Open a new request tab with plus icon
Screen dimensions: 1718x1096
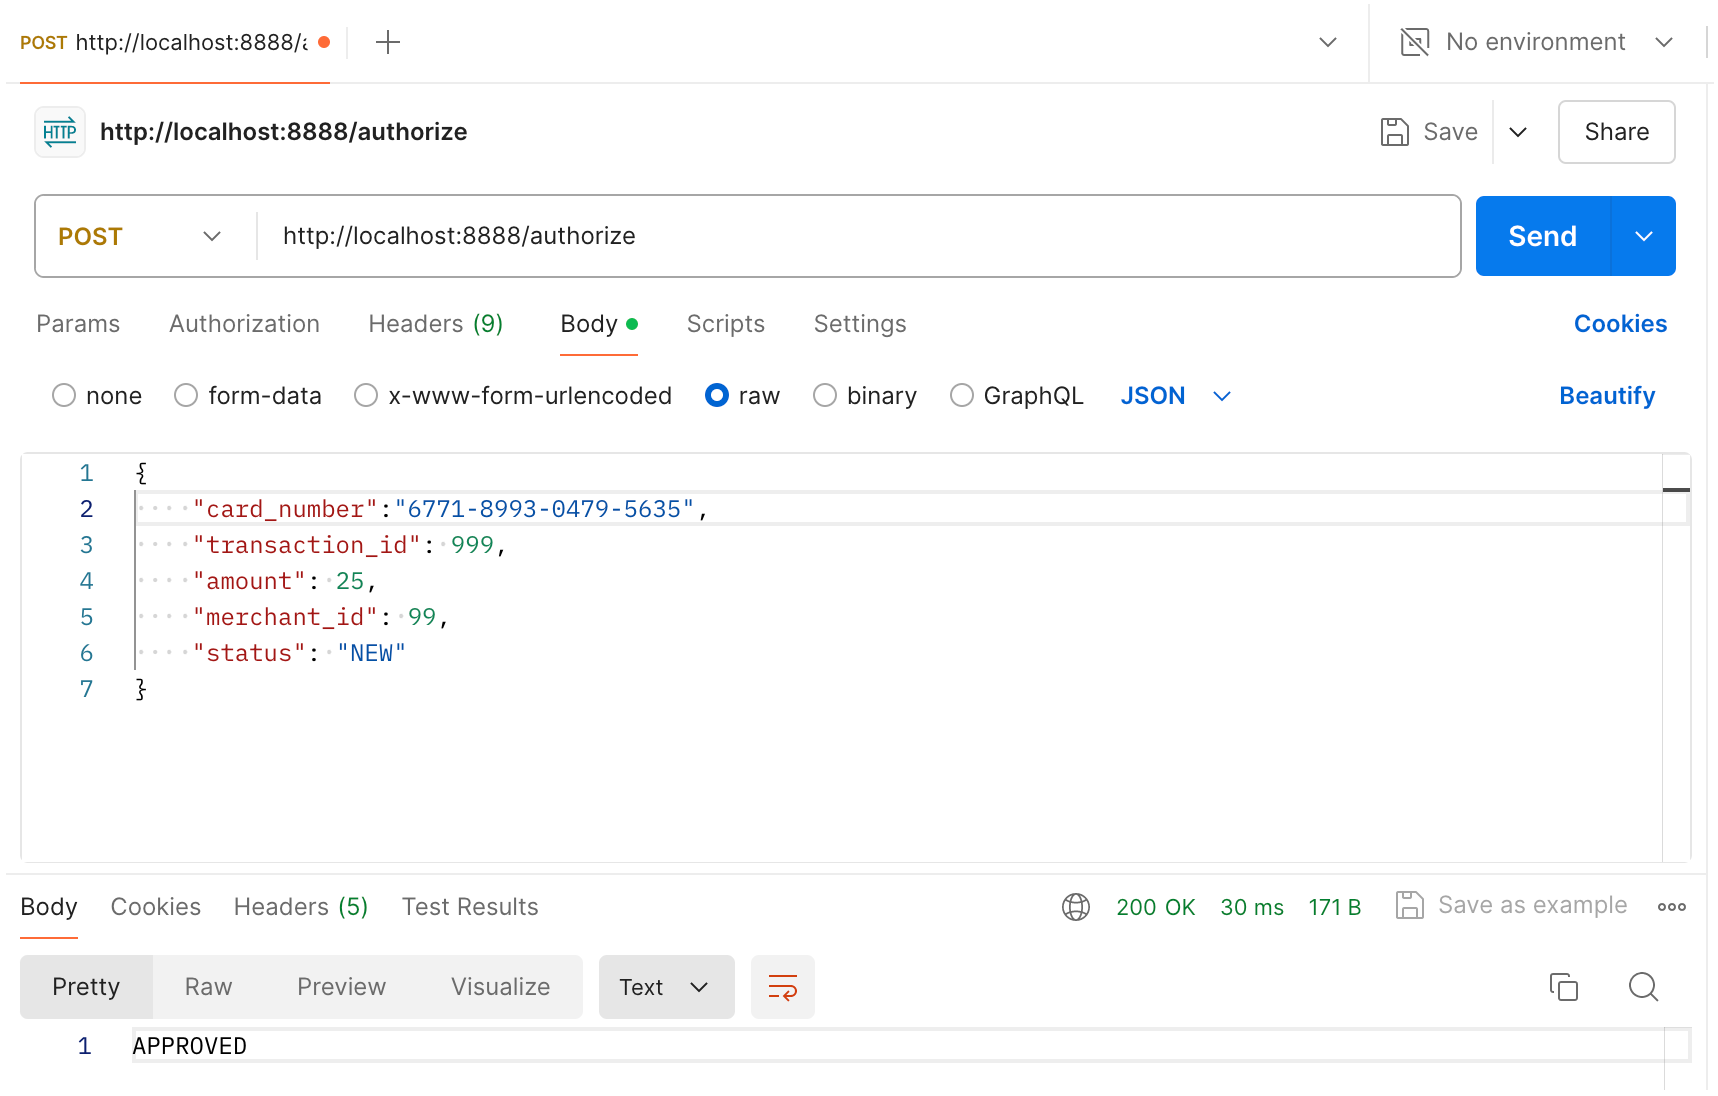pos(387,42)
